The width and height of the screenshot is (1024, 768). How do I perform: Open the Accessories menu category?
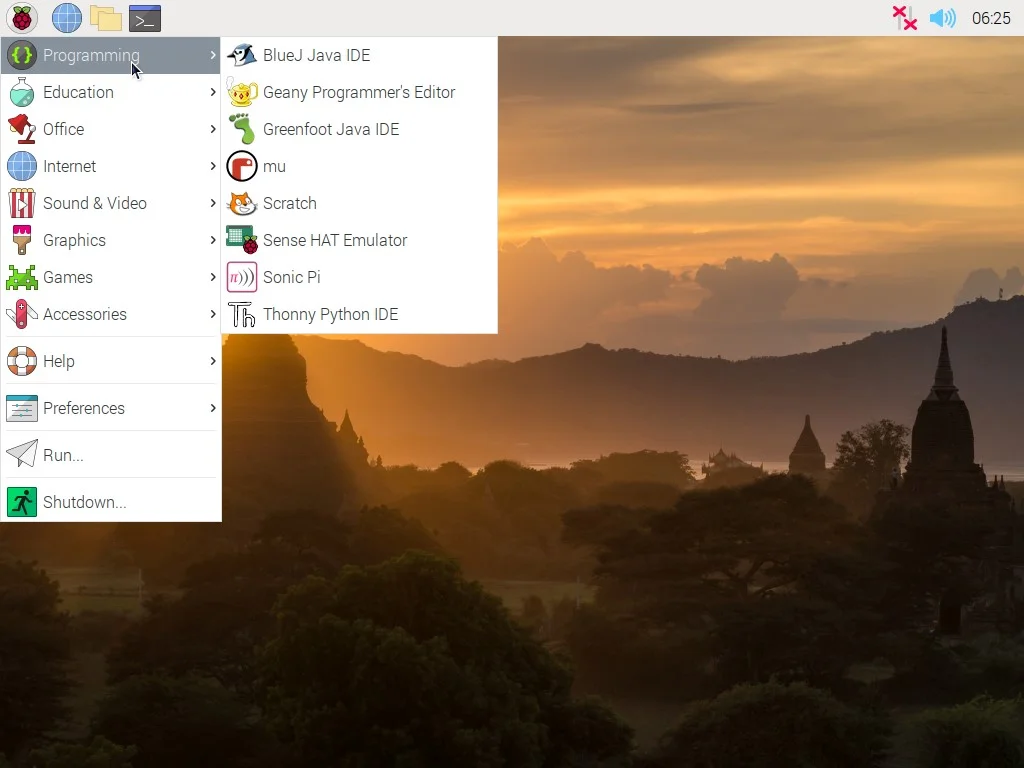click(x=111, y=314)
